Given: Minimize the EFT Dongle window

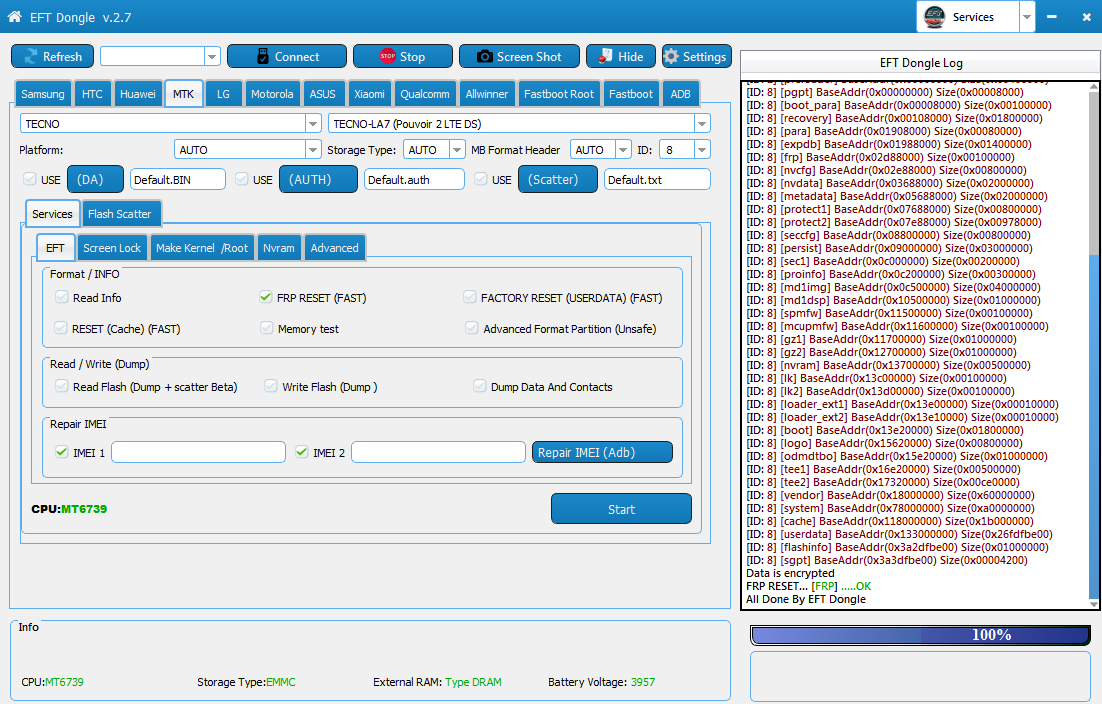Looking at the screenshot, I should [1052, 17].
